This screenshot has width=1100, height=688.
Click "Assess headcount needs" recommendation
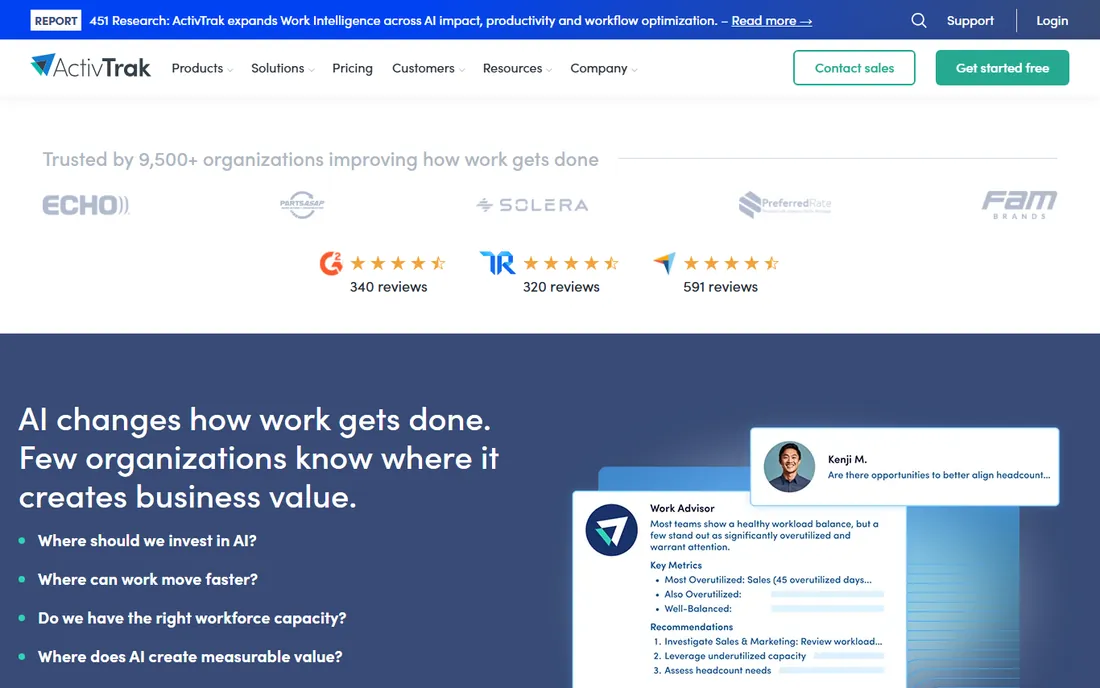(717, 671)
